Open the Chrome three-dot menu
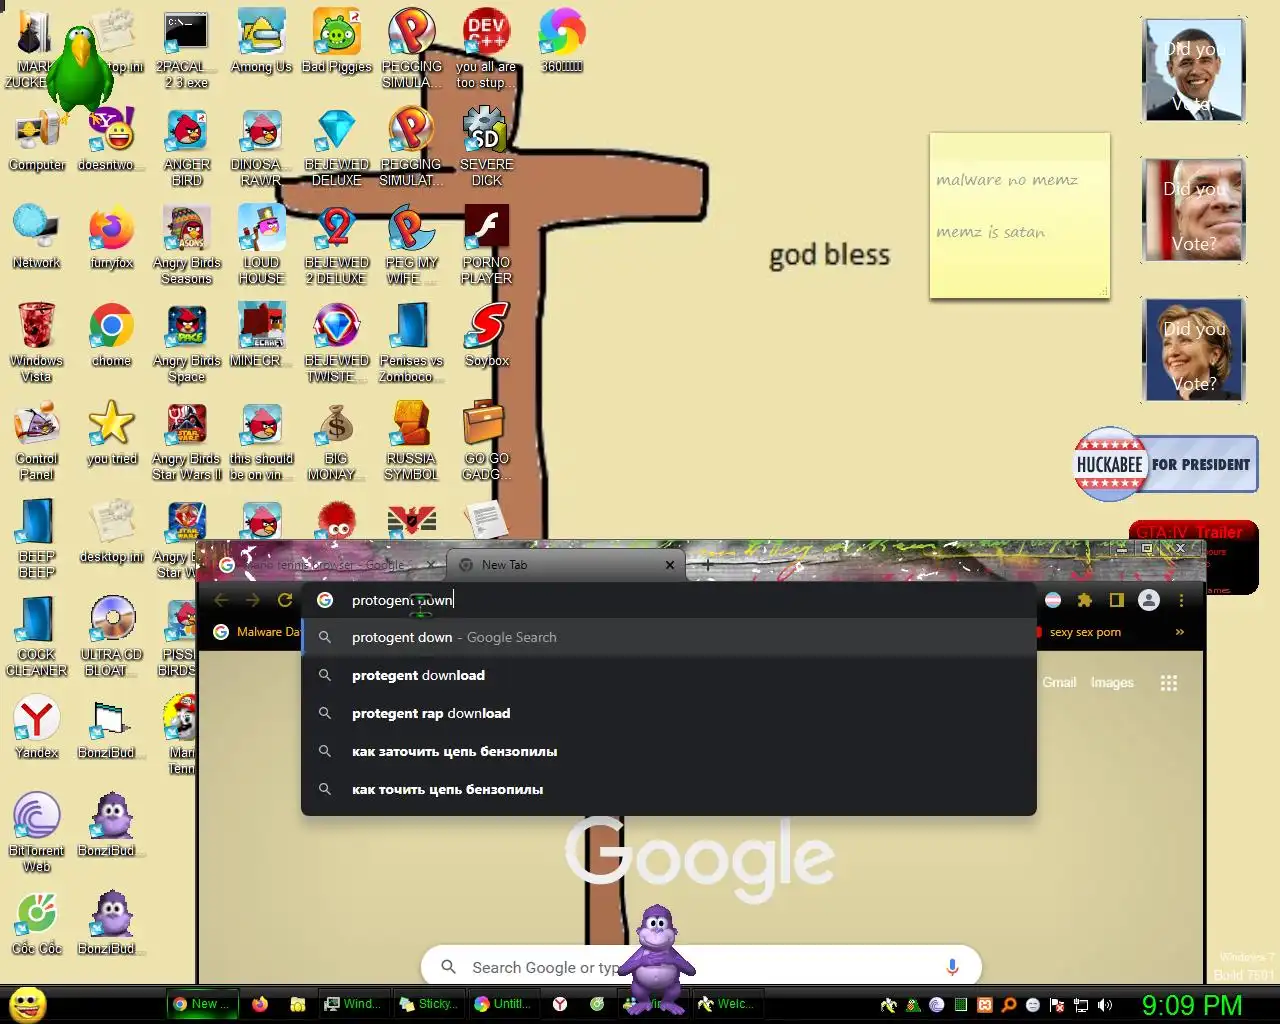The image size is (1280, 1024). point(1181,600)
